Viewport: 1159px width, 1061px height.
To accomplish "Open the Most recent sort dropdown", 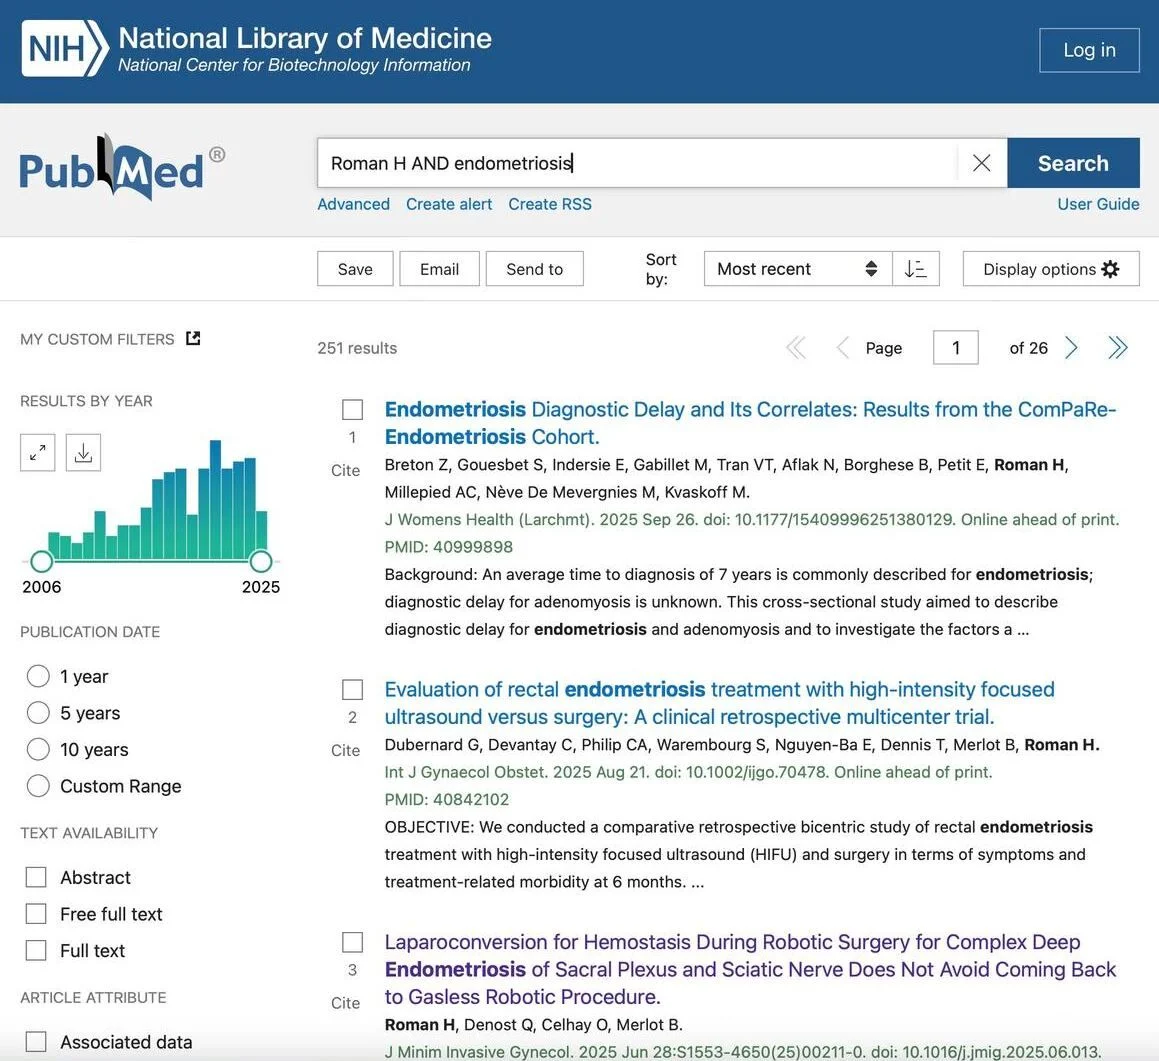I will [797, 269].
